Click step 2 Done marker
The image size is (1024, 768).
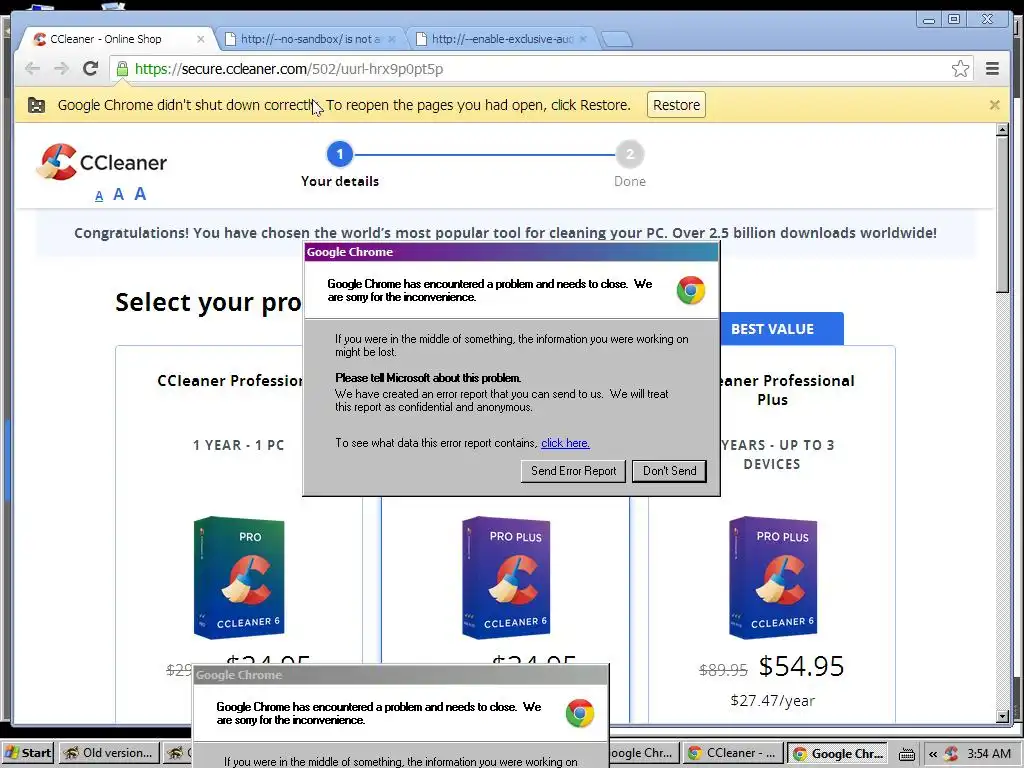(630, 155)
